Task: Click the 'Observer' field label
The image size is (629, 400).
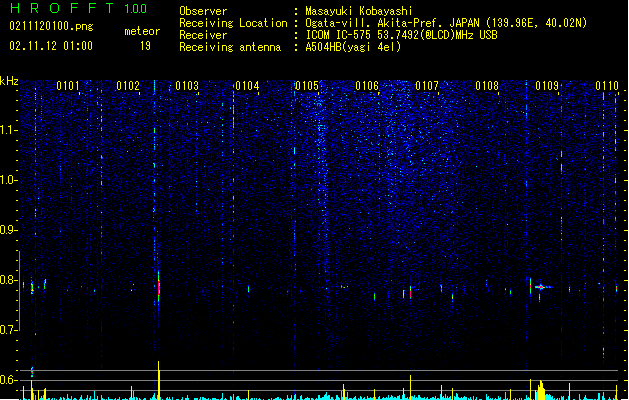Action: coord(203,11)
